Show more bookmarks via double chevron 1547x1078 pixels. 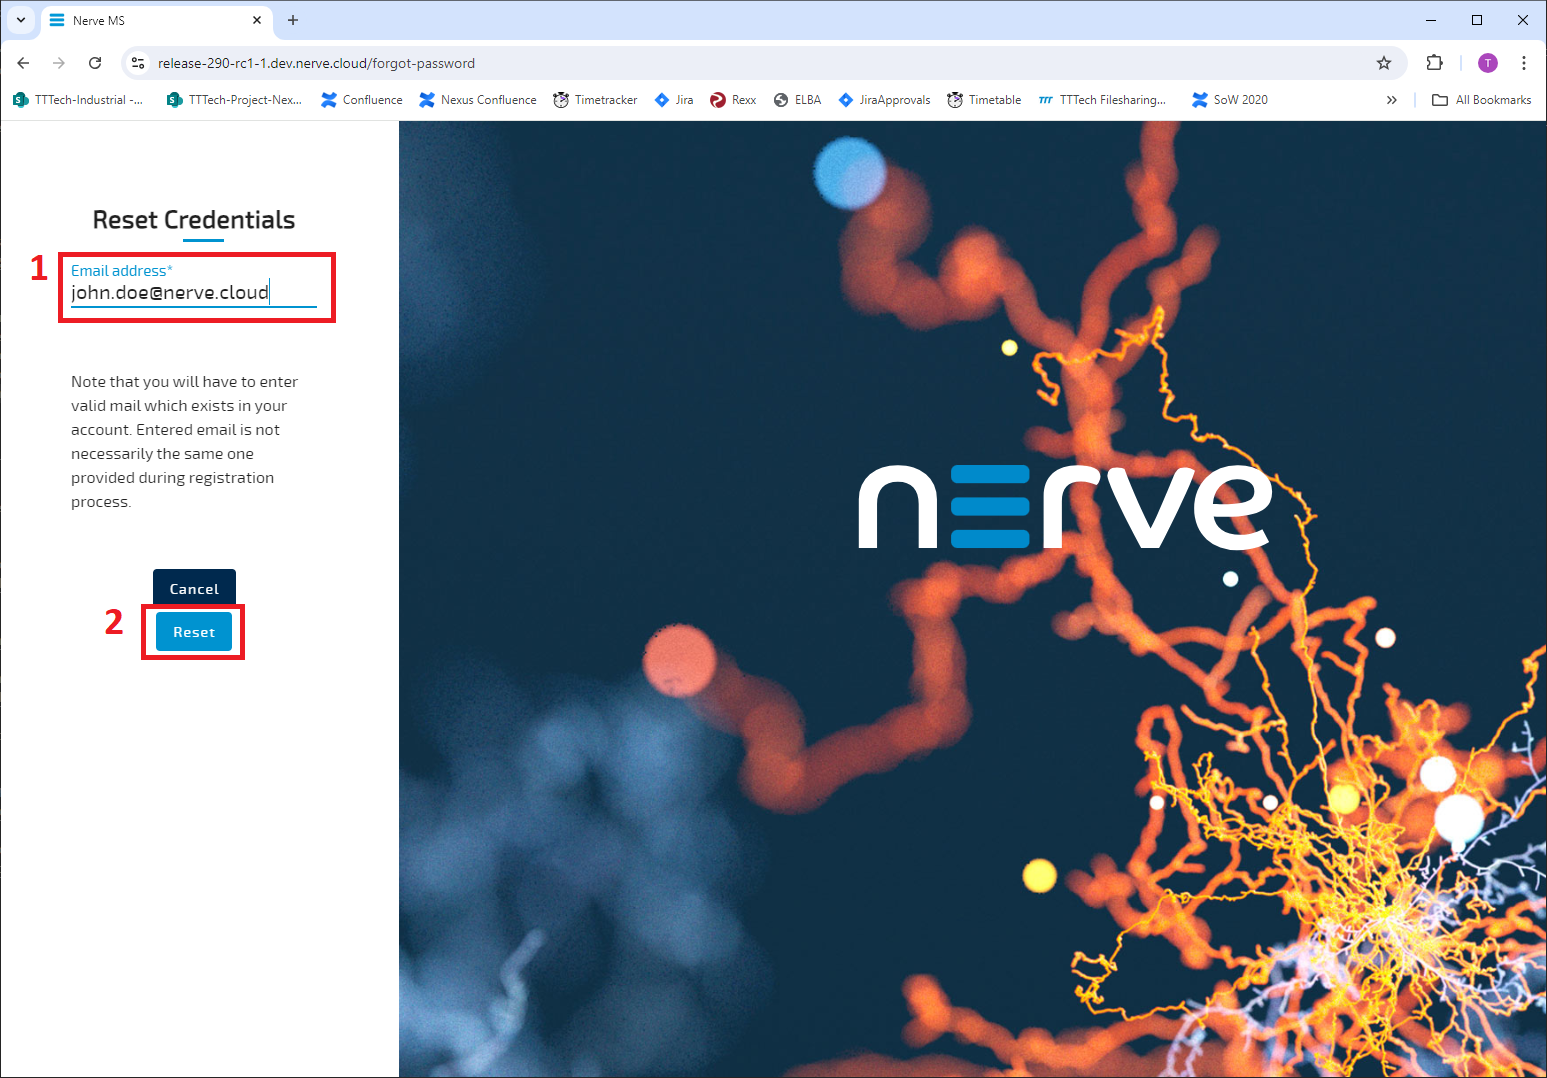tap(1391, 100)
